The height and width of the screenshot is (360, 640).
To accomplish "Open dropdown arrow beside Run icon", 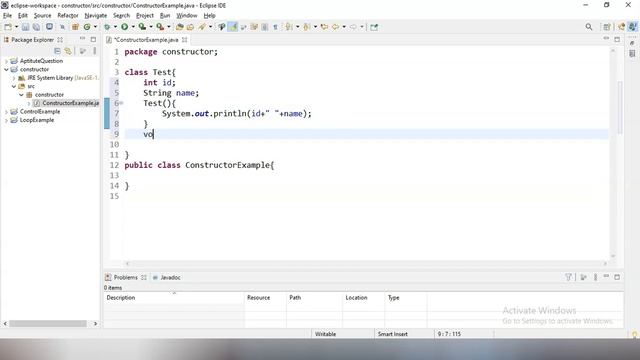I will (x=133, y=27).
